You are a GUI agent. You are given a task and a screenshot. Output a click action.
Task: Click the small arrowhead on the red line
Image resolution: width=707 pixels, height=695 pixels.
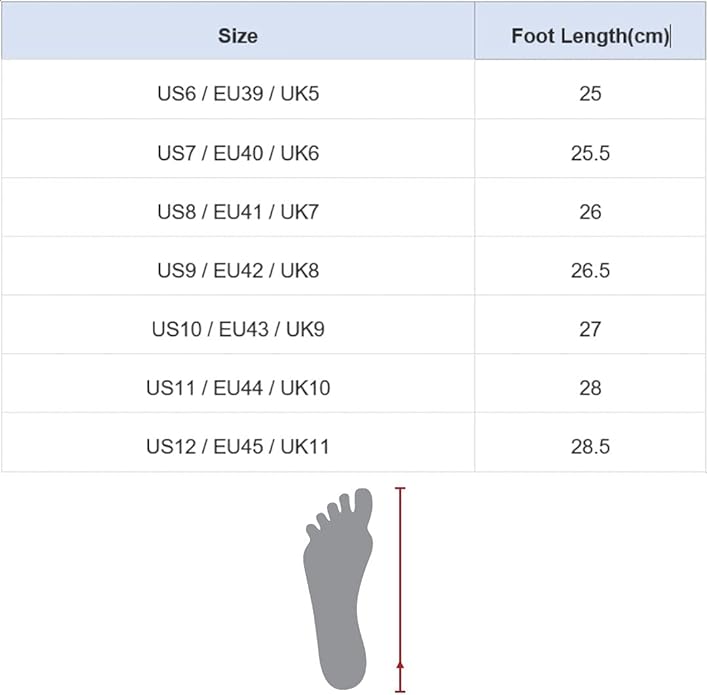click(x=400, y=663)
